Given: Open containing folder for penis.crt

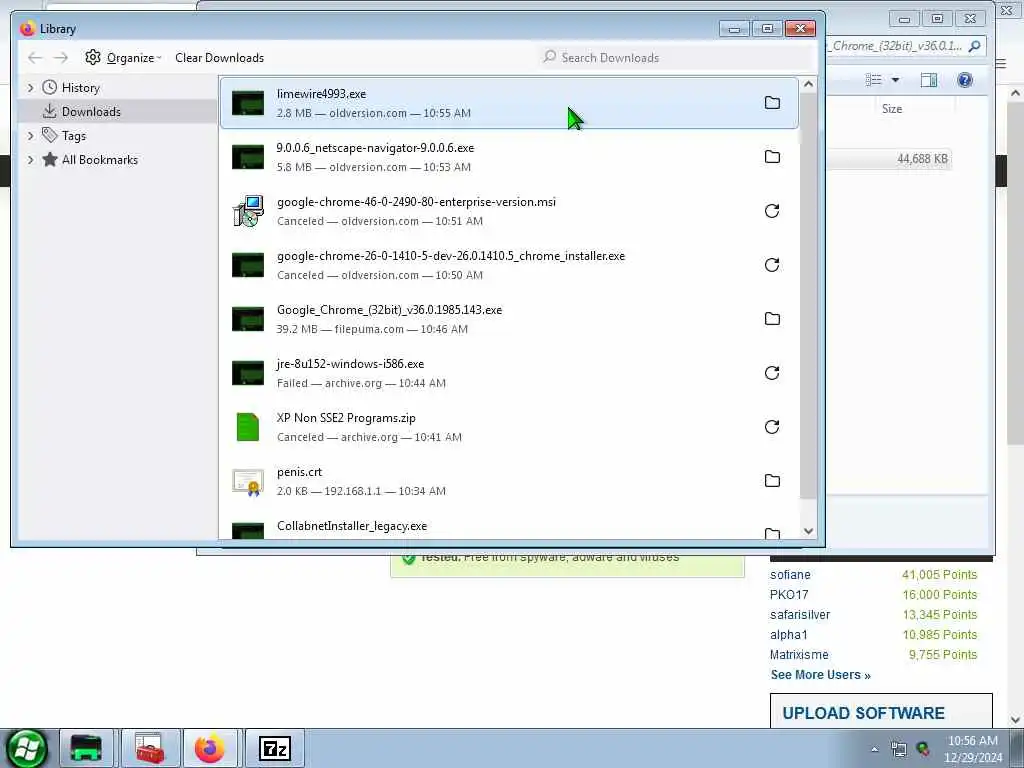Looking at the screenshot, I should pos(772,481).
